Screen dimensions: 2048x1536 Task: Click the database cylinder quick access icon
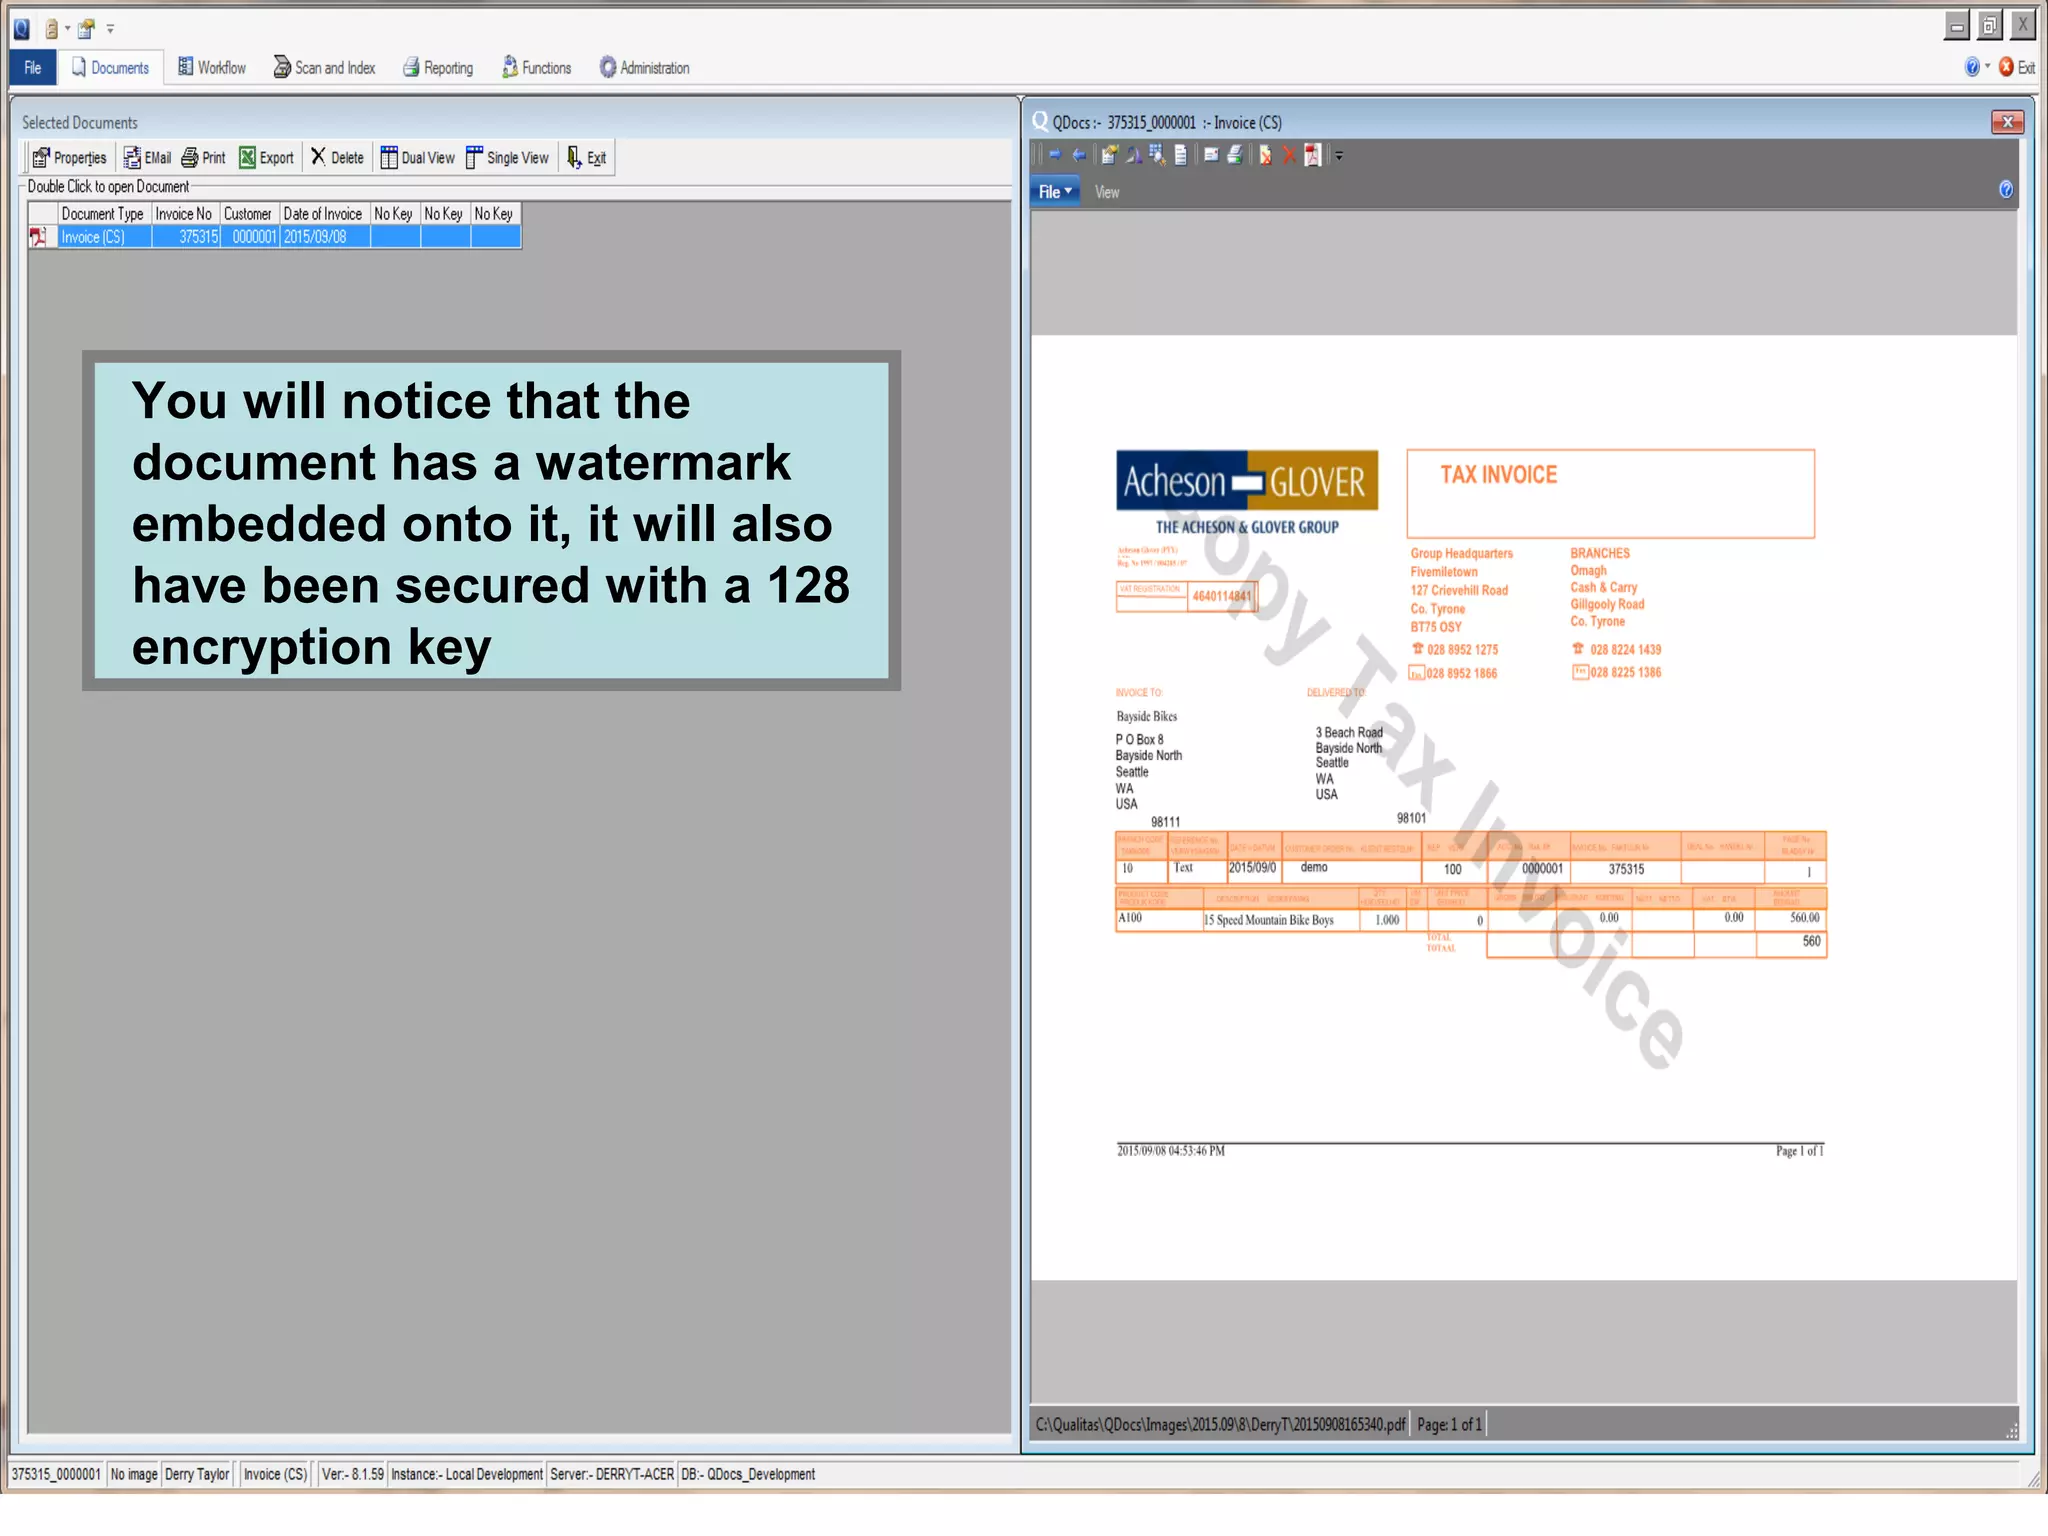(x=51, y=29)
